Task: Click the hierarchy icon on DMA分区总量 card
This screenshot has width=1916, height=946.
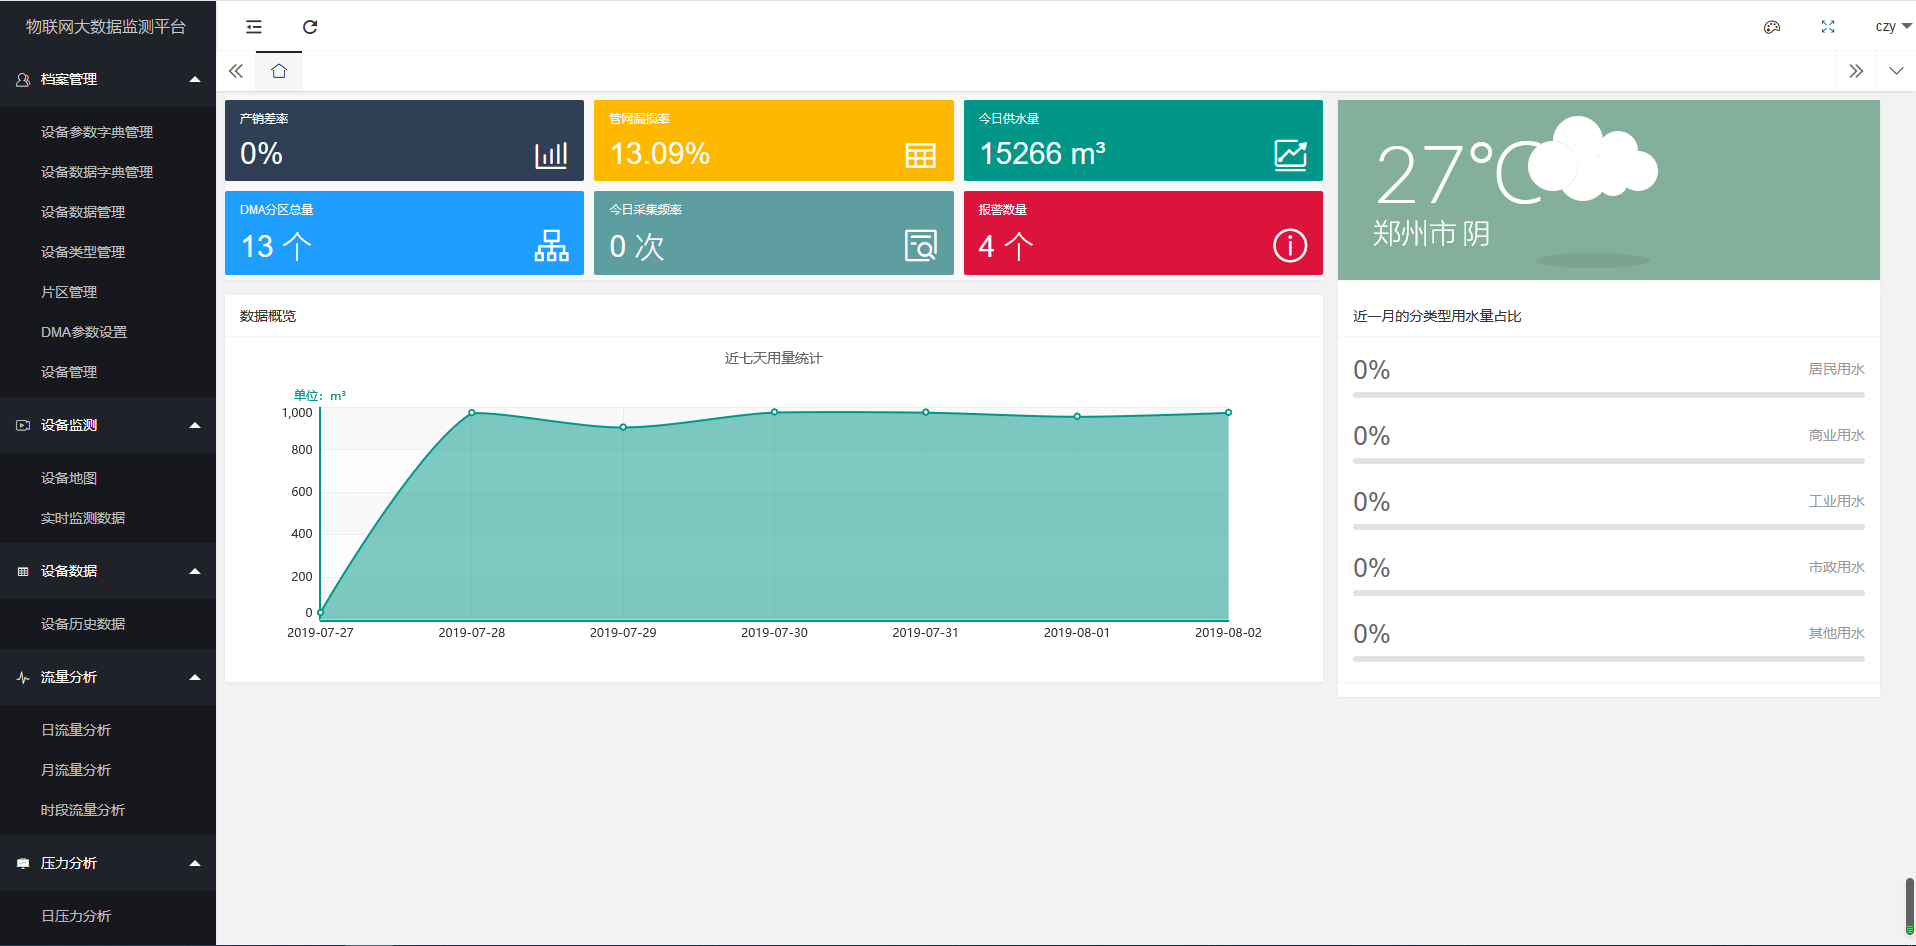Action: coord(551,245)
